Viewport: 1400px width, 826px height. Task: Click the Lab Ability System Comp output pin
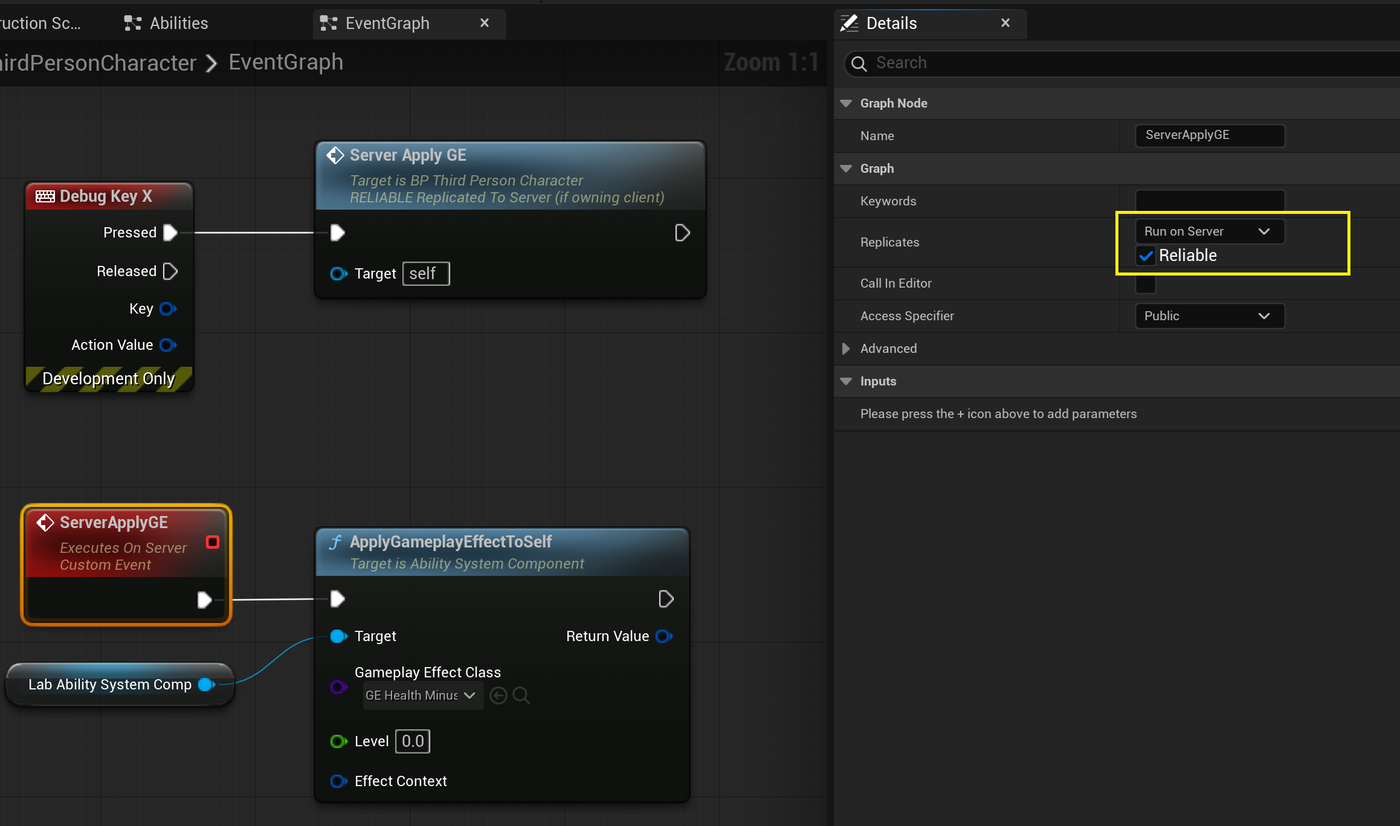[206, 684]
